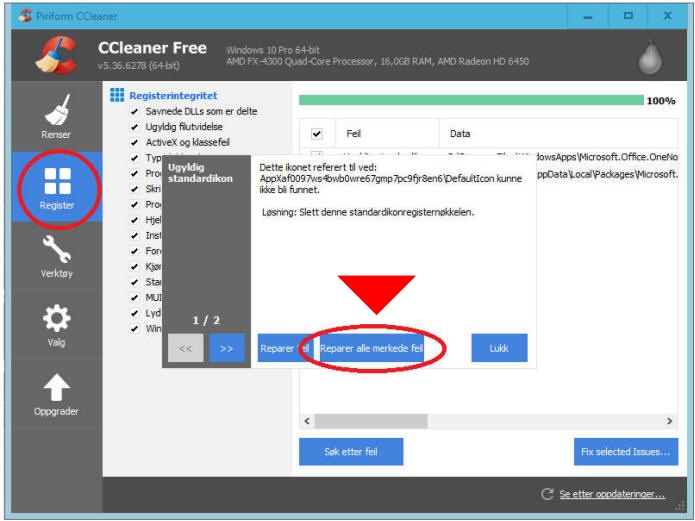Screen dimensions: 695x521
Task: Go to next issue with >> button
Action: [226, 348]
